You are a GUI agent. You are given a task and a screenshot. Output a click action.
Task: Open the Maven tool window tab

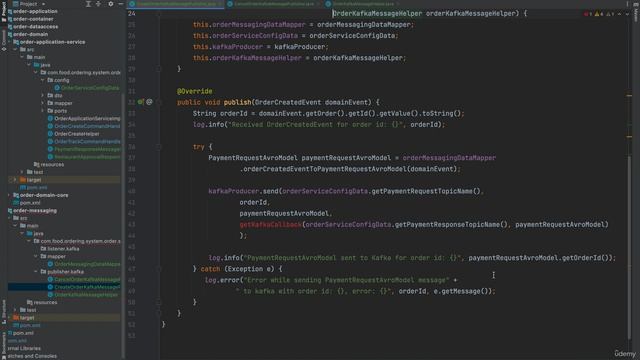coord(636,12)
